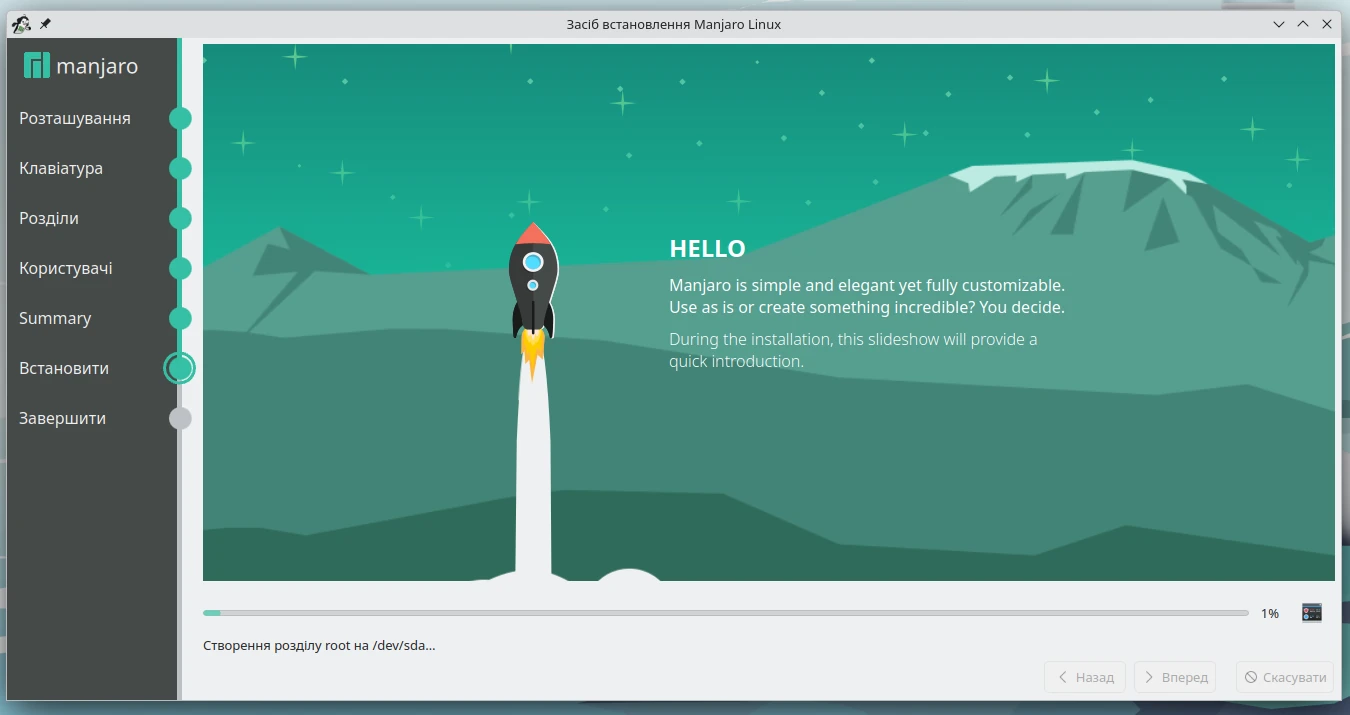This screenshot has height=715, width=1350.
Task: Click the Назад button
Action: tap(1085, 677)
